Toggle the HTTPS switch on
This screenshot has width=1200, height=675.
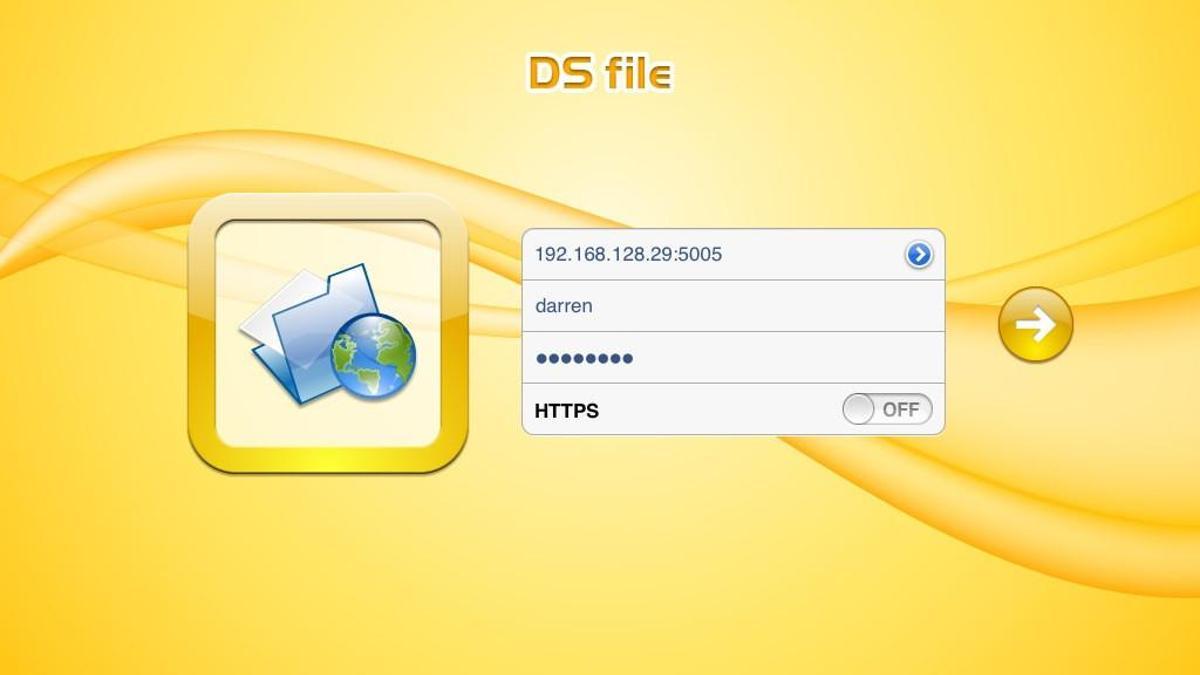coord(887,409)
